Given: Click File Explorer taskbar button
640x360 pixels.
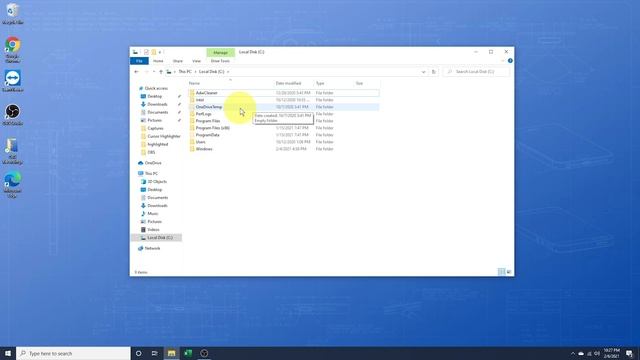Looking at the screenshot, I should coord(171,353).
